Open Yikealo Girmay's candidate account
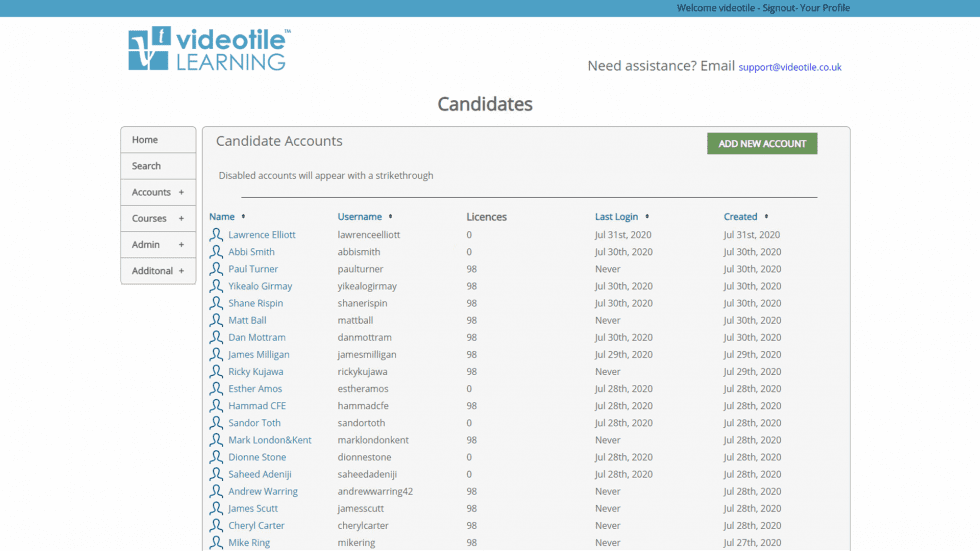Screen dimensions: 980x551 tap(260, 286)
